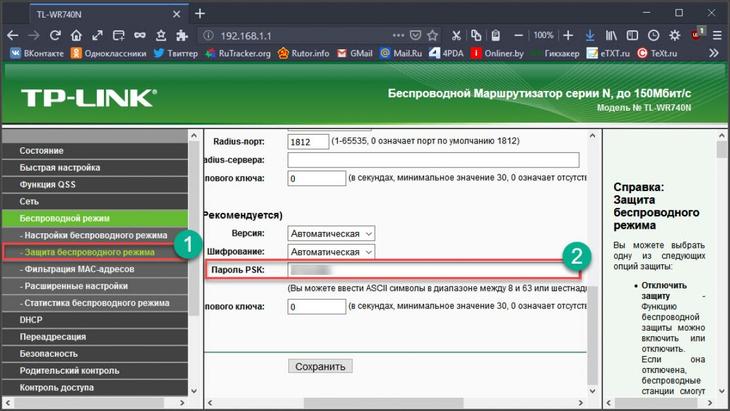This screenshot has height=411, width=730.
Task: Zoom in with the plus button
Action: click(568, 35)
